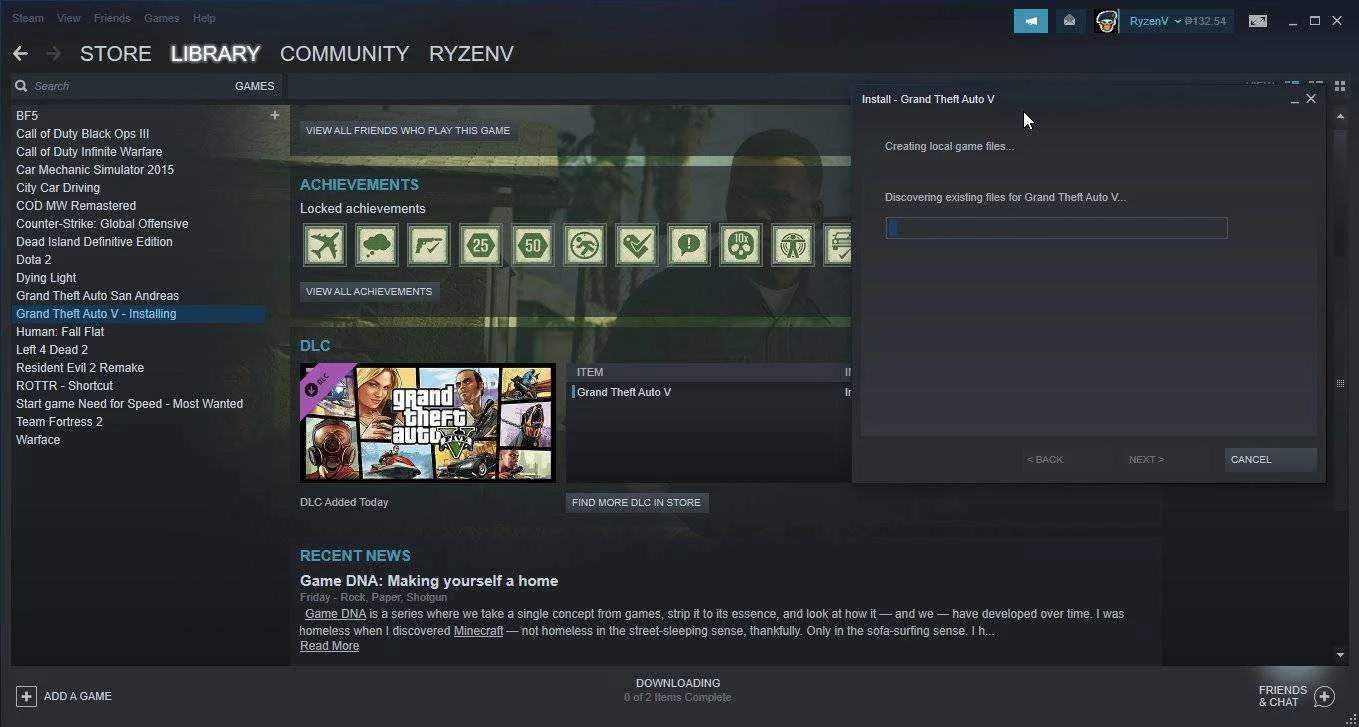Screen dimensions: 1359x727
Task: Click the underlined Game DNA link
Action: click(335, 614)
